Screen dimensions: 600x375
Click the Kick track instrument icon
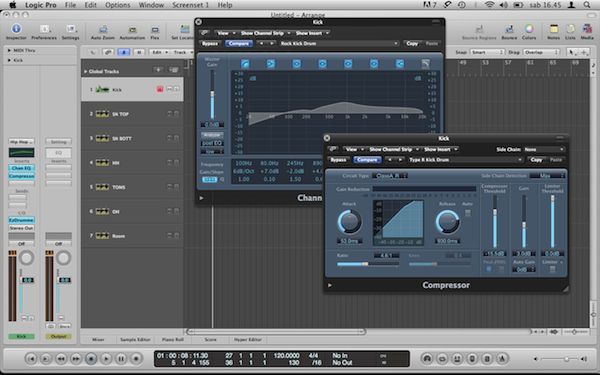[102, 89]
